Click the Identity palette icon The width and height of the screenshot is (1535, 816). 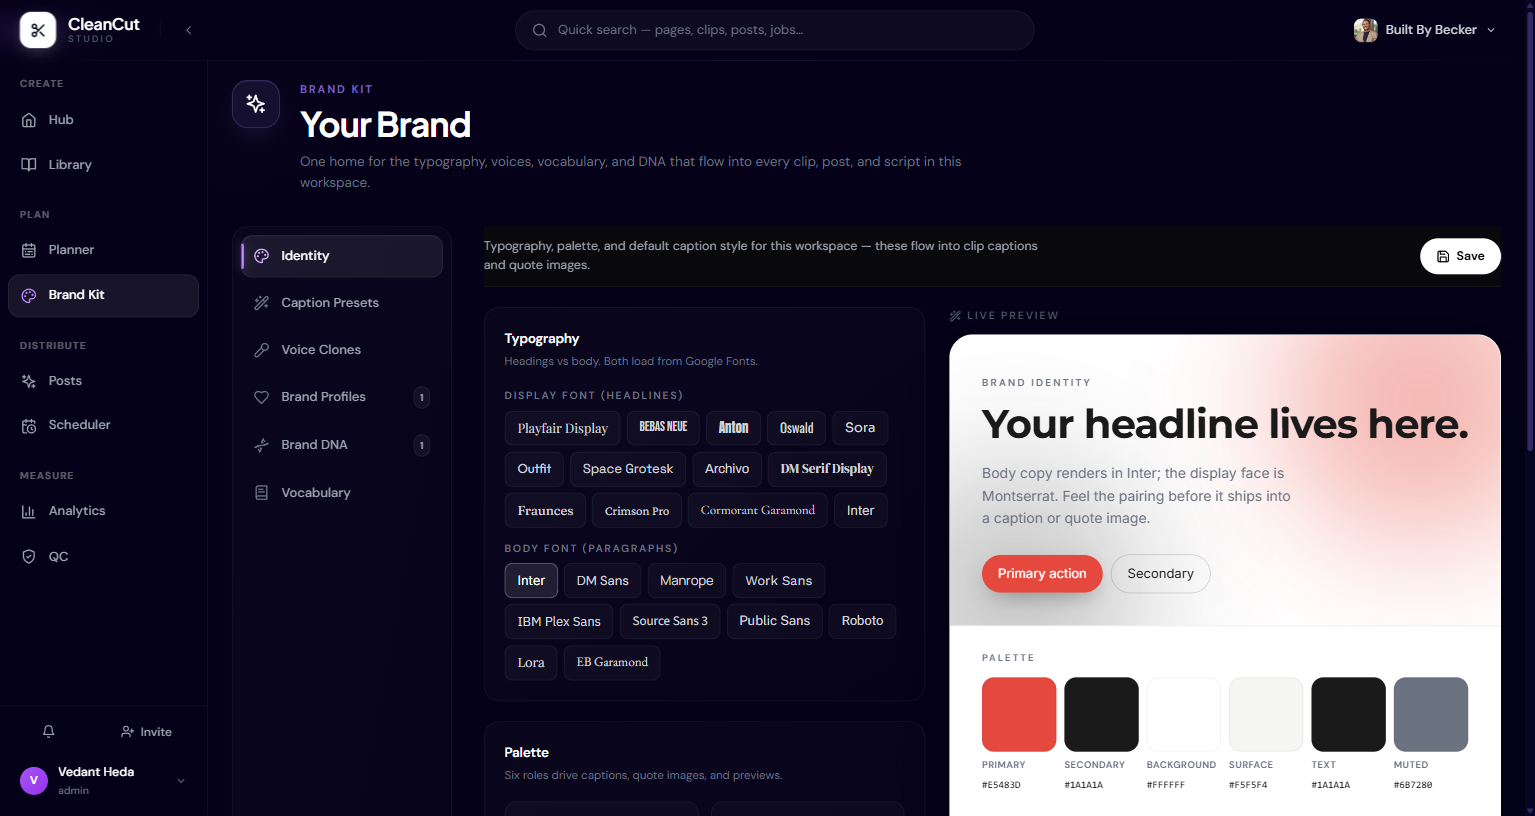tap(262, 256)
